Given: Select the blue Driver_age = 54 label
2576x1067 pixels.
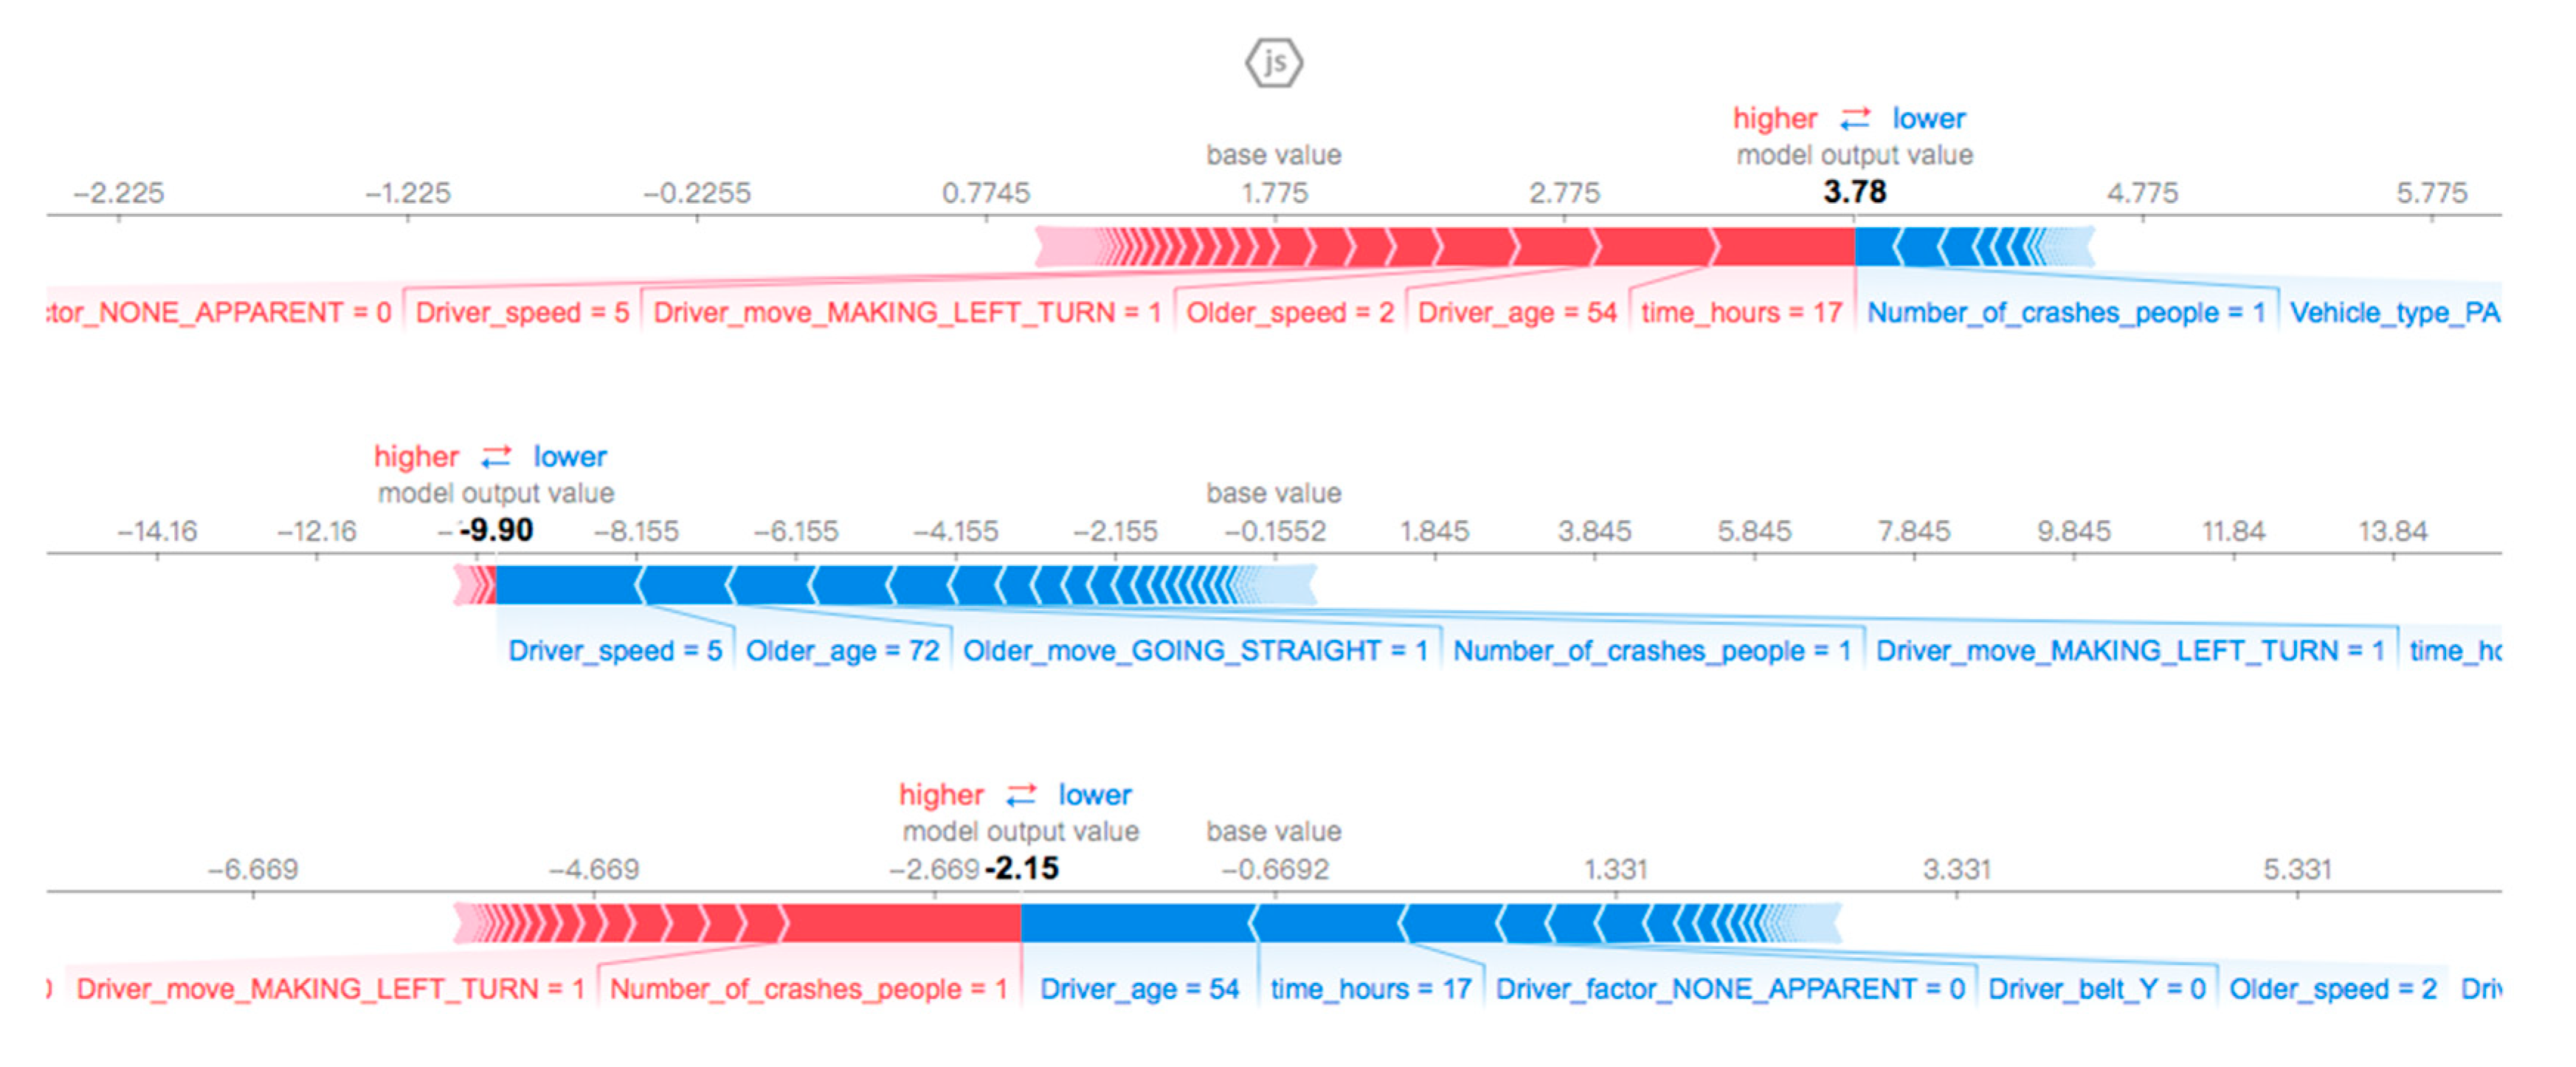Looking at the screenshot, I should pos(1139,989).
